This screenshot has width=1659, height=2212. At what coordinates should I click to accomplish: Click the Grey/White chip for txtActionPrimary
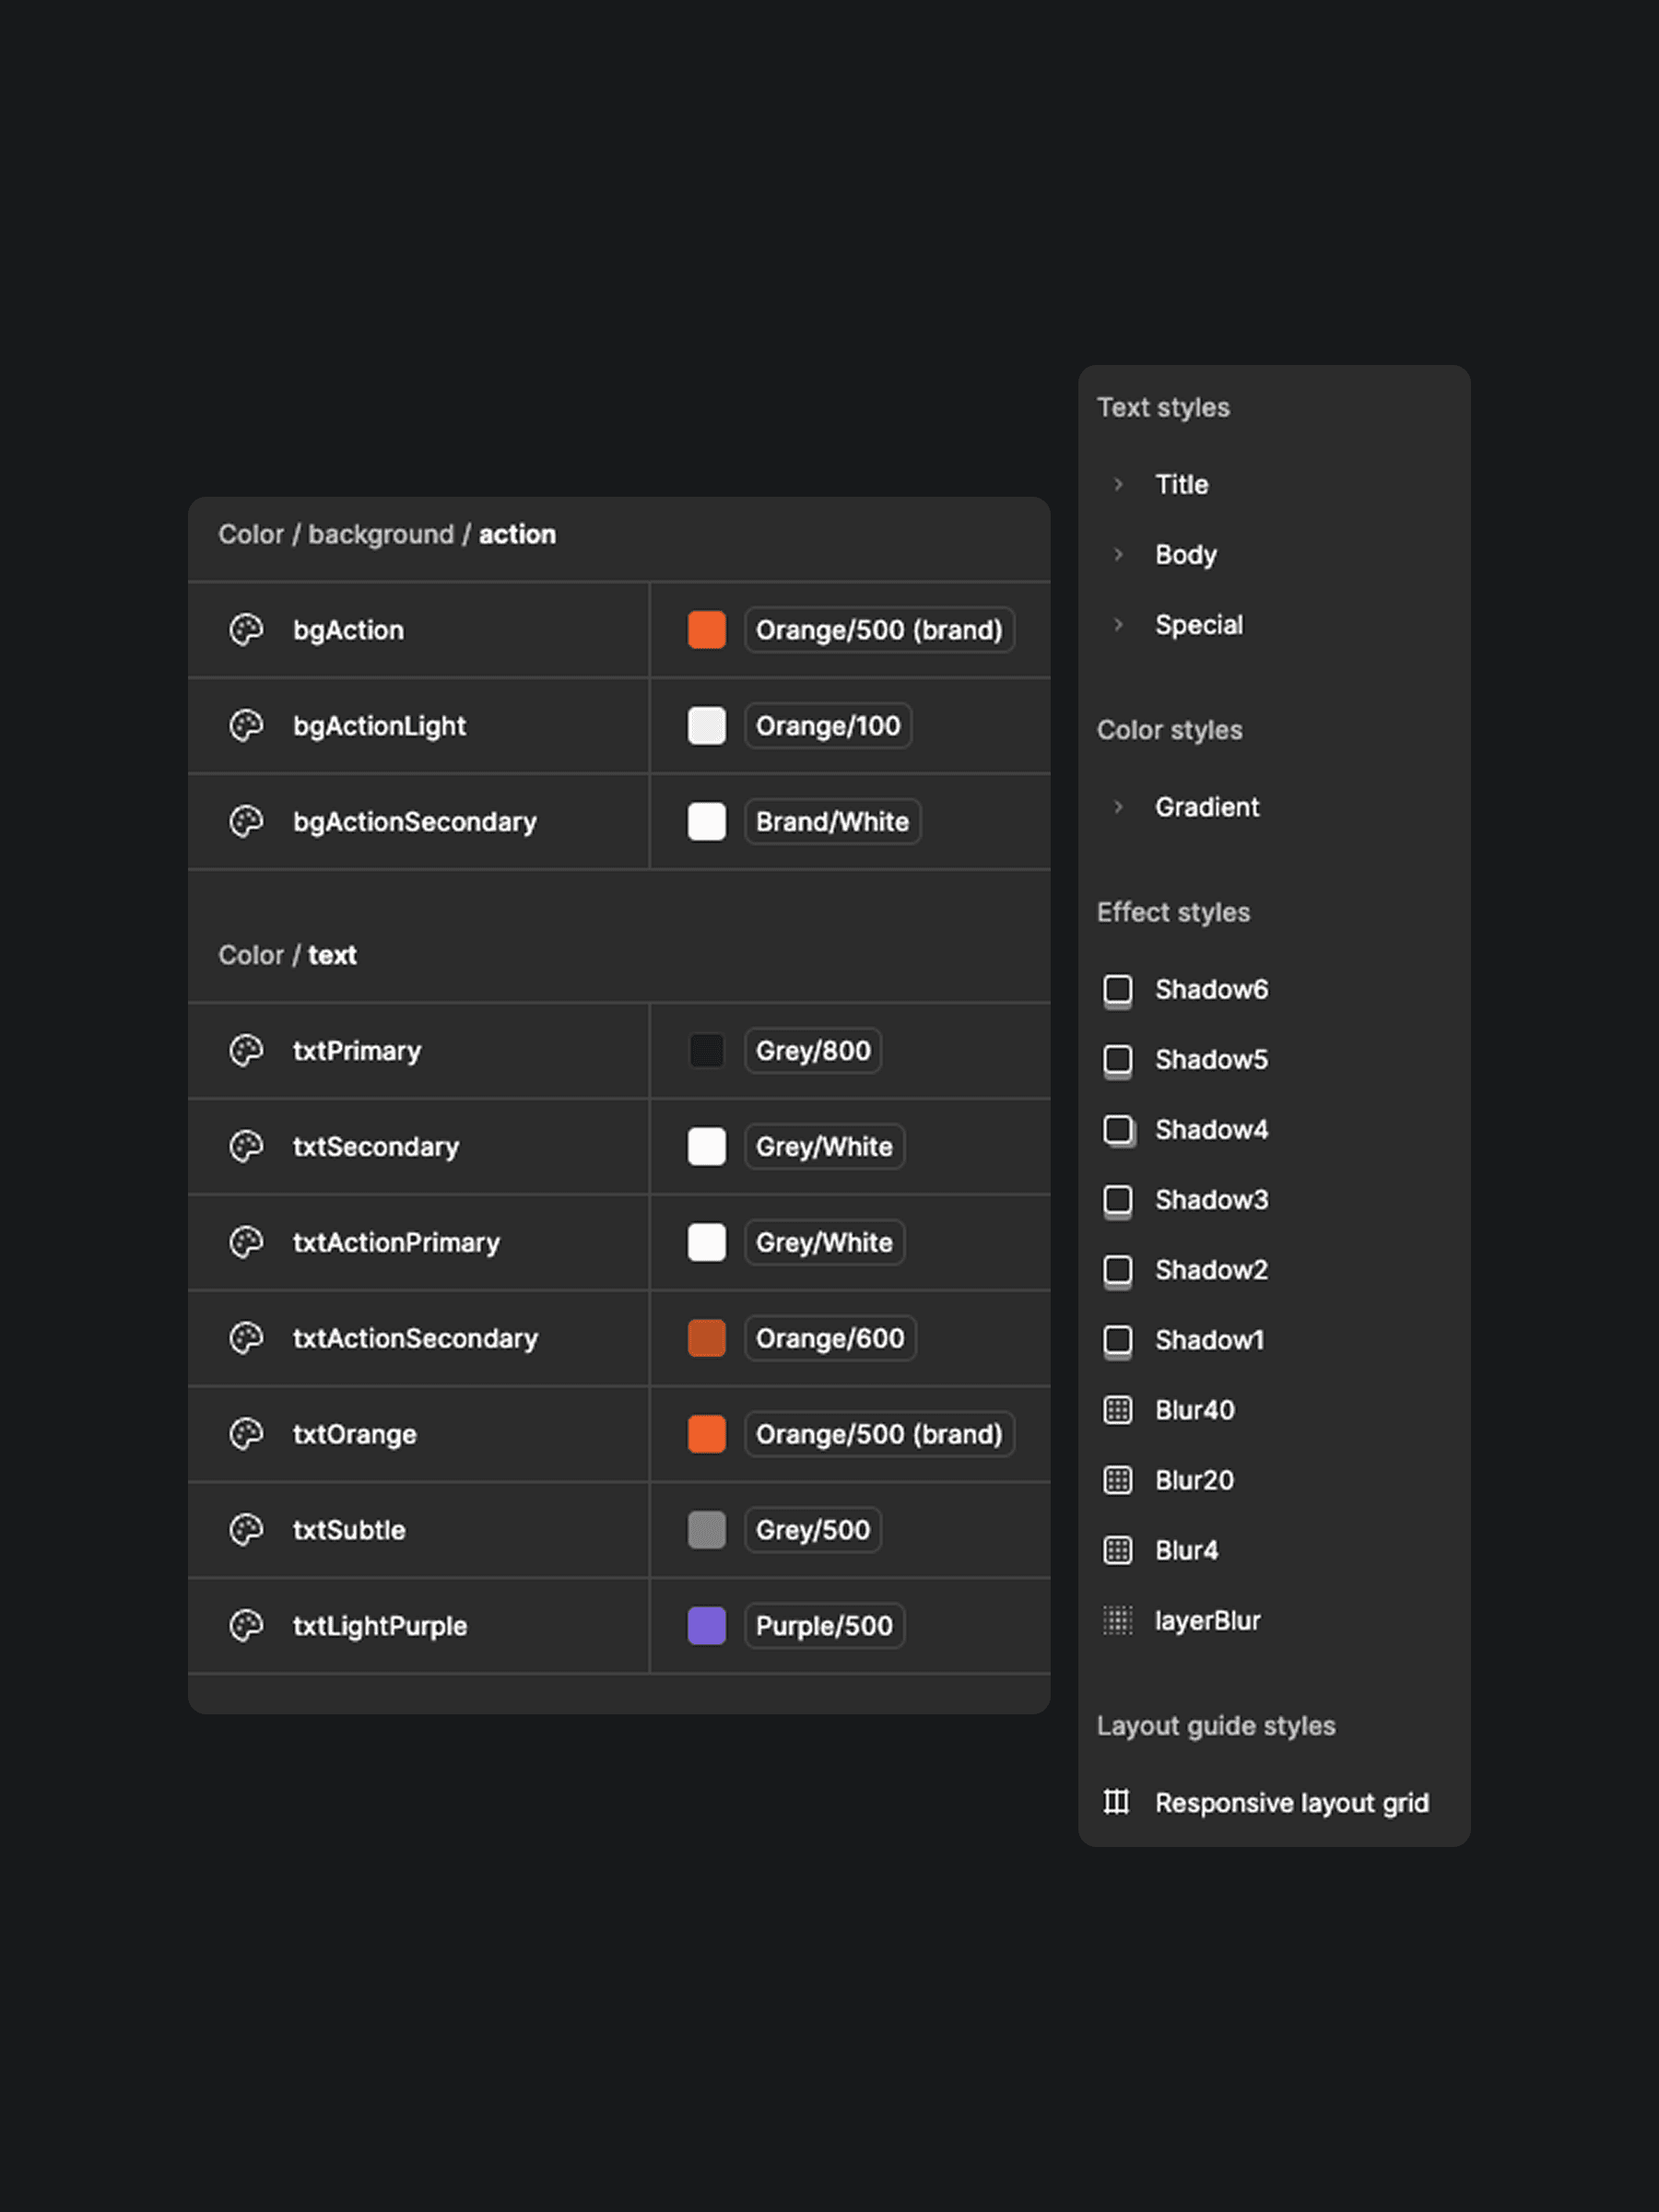point(825,1243)
